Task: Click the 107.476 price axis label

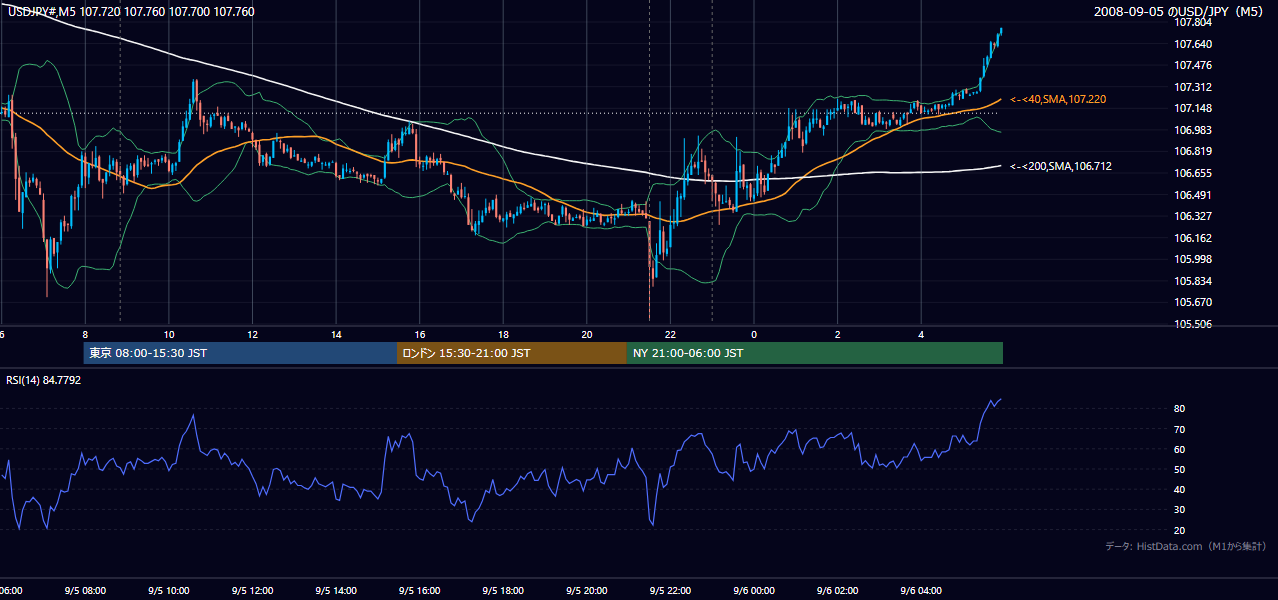Action: tap(1194, 65)
